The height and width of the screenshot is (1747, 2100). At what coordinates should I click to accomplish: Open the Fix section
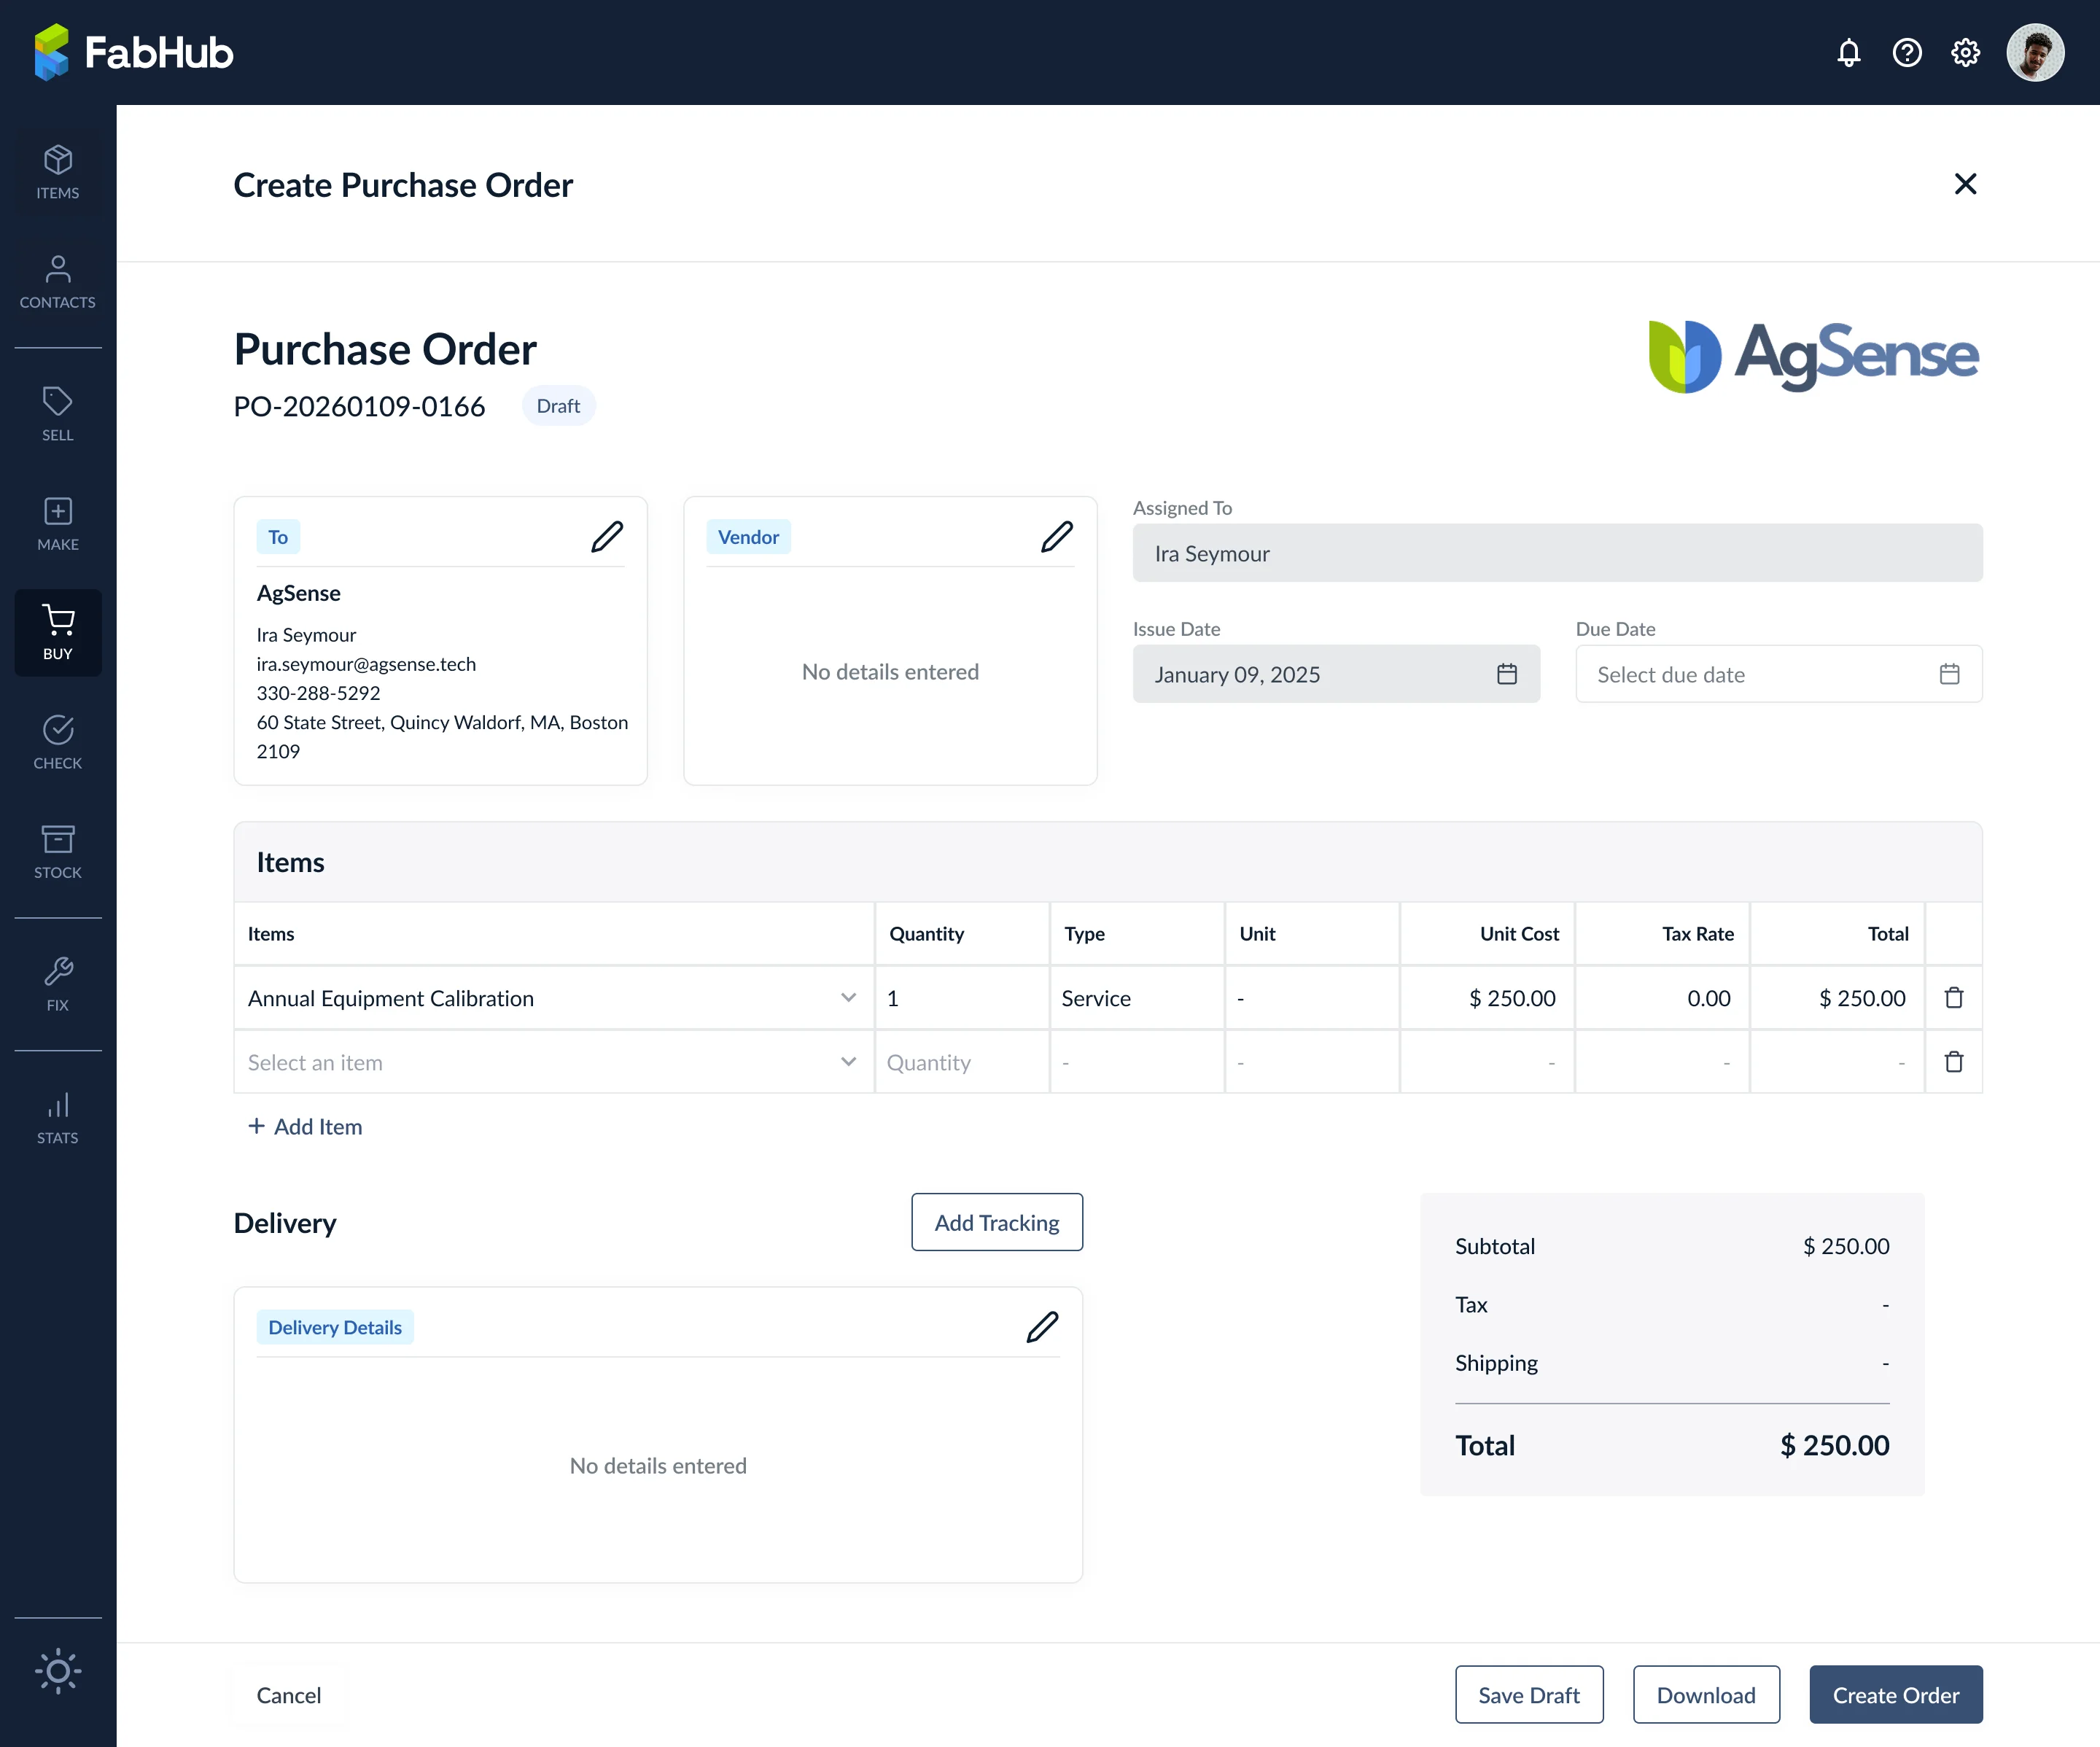(x=58, y=984)
